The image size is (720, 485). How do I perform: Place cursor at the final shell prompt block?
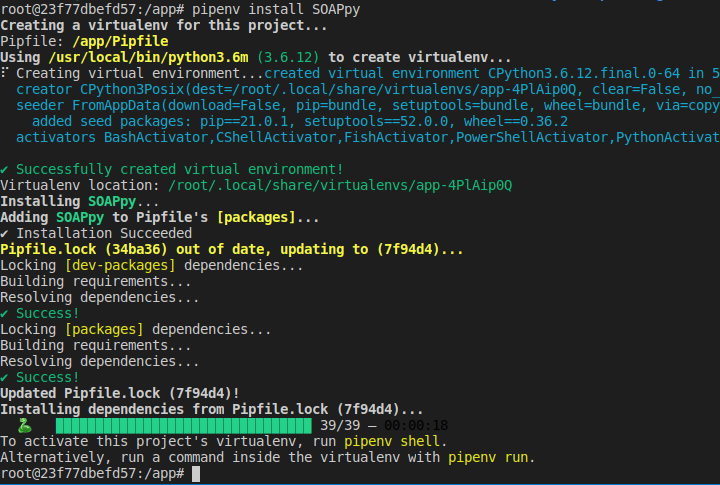click(x=196, y=473)
